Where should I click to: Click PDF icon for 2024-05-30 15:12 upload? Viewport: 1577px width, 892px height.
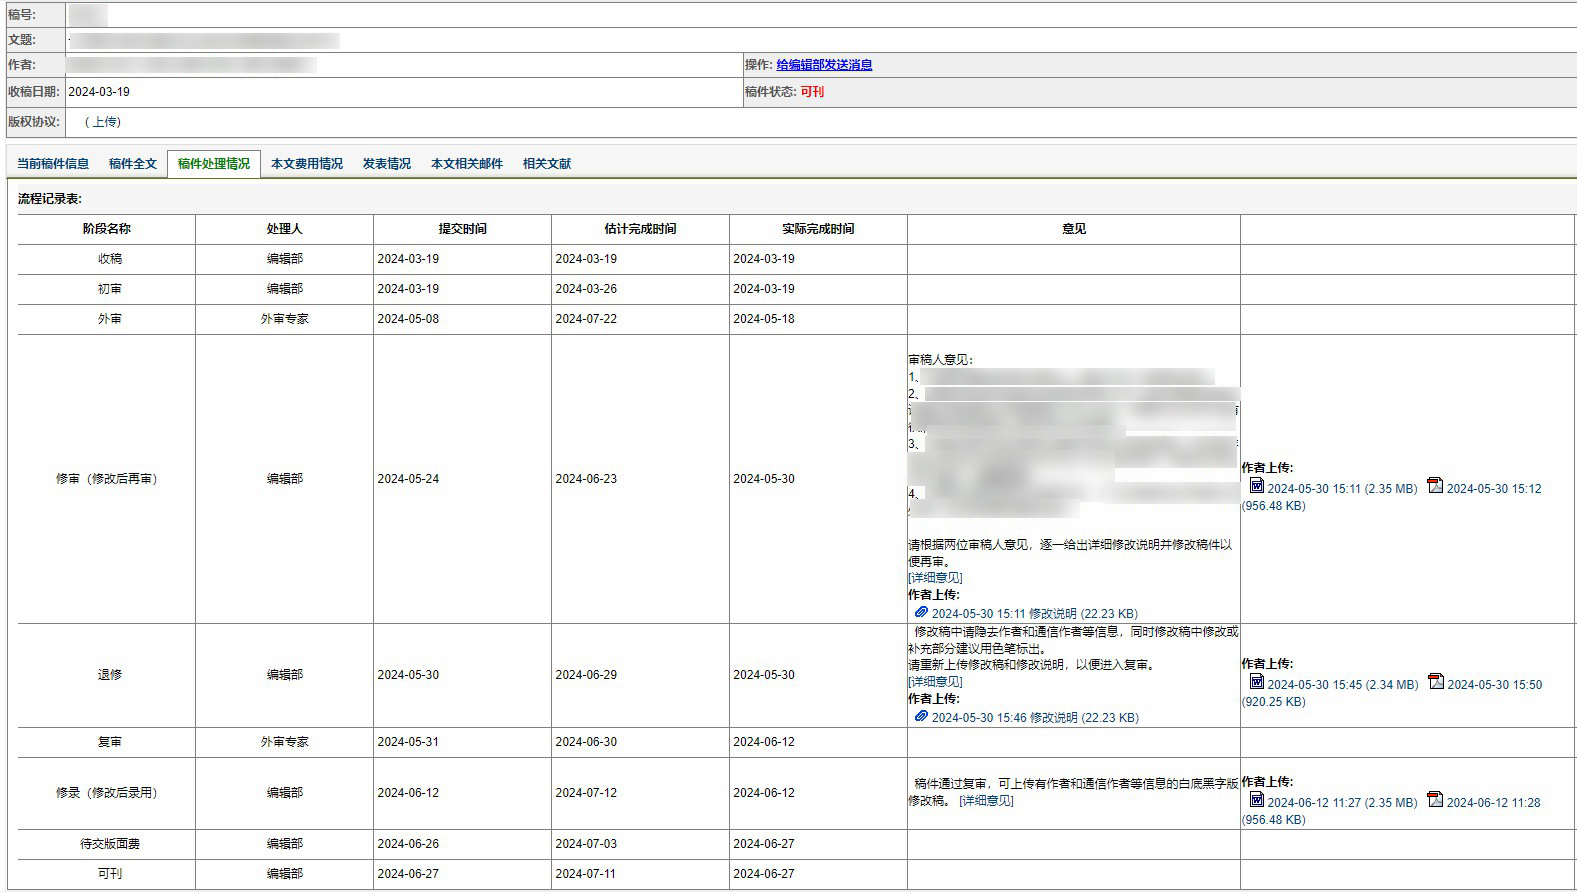point(1435,486)
